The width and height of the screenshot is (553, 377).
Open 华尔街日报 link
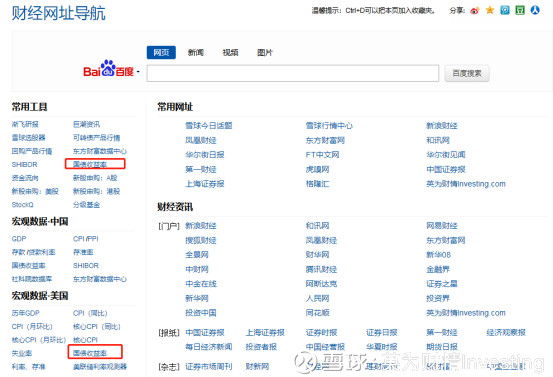(x=205, y=154)
